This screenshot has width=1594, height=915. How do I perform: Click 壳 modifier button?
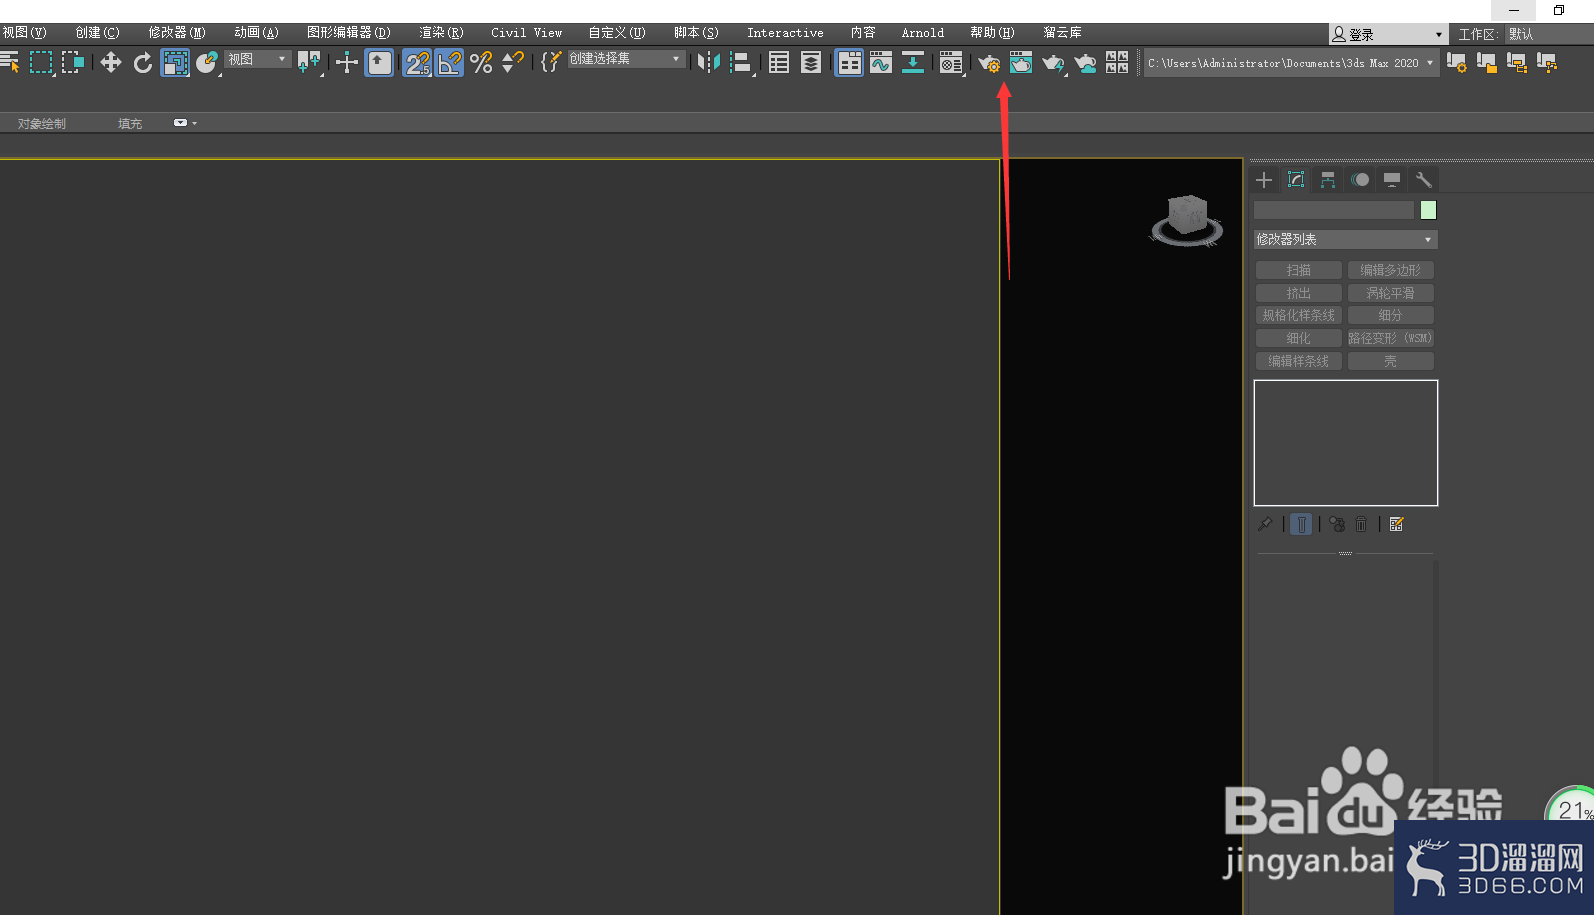click(x=1391, y=361)
